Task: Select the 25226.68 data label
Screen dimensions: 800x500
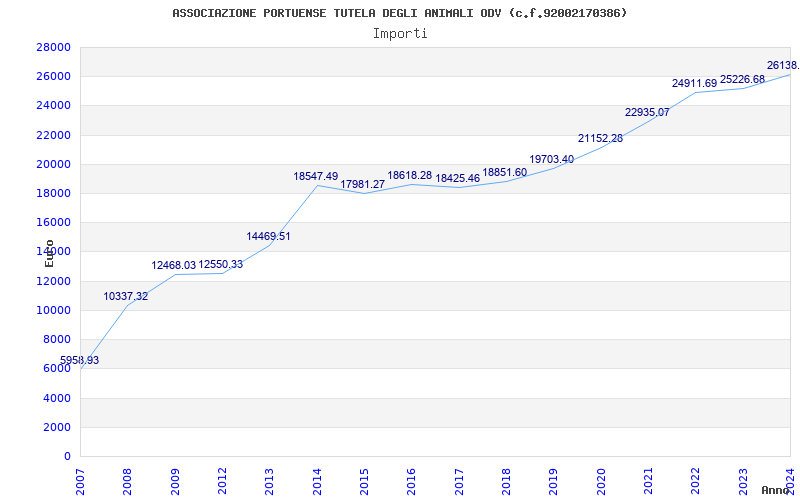Action: click(x=742, y=79)
